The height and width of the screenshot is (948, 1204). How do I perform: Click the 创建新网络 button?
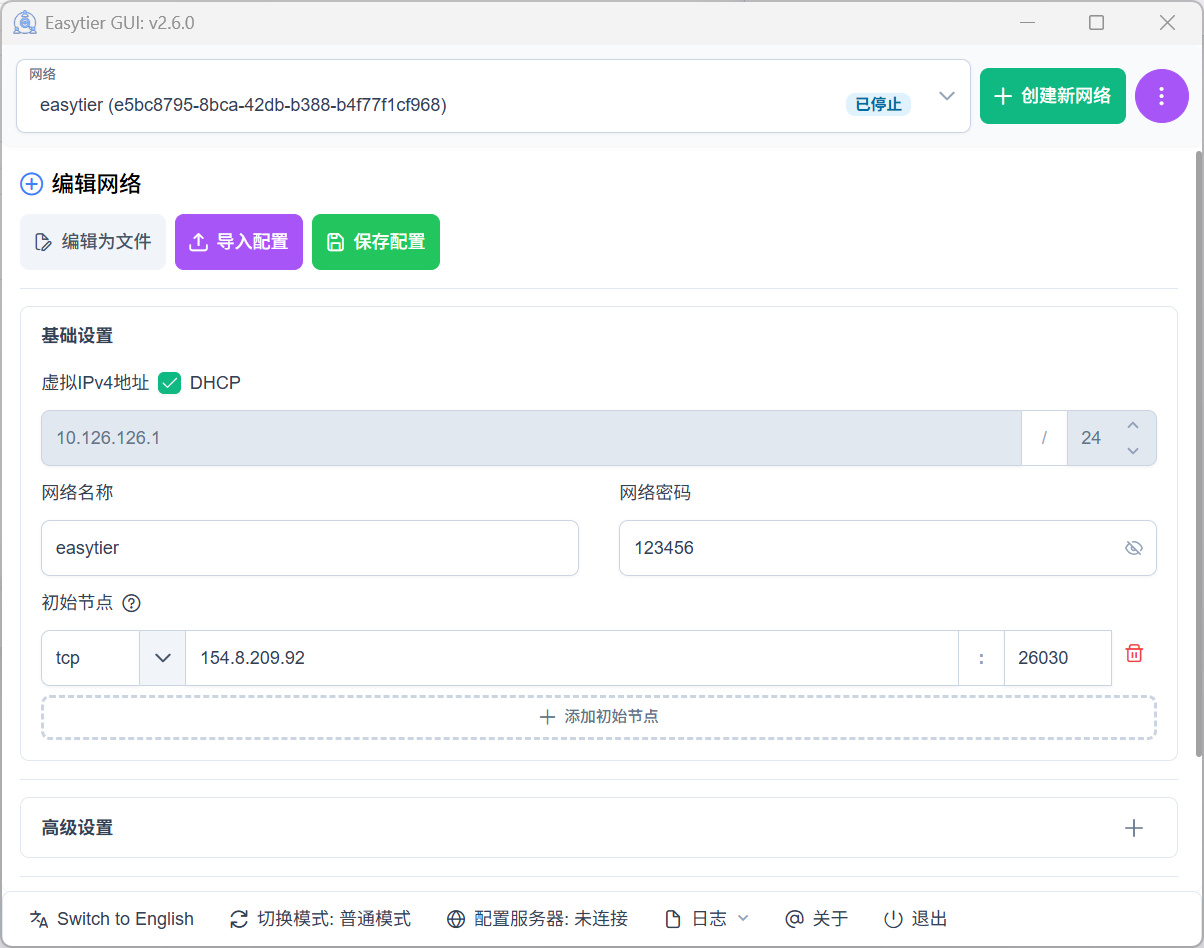click(x=1053, y=96)
